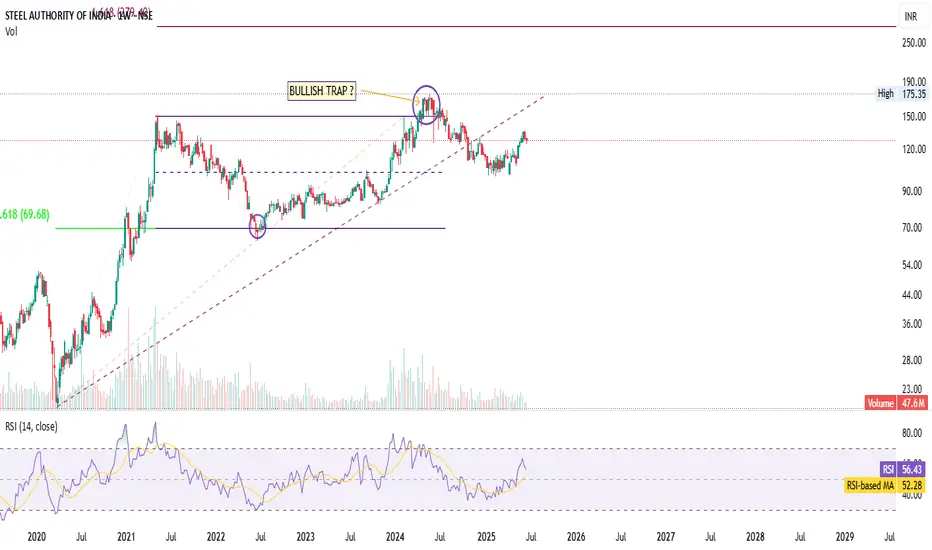Select the small circle at the 2022 low

tap(257, 226)
